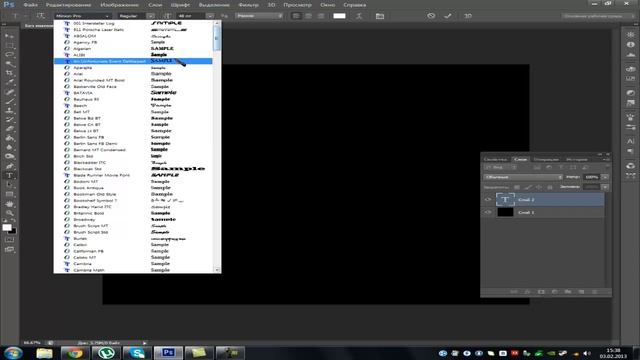Open the layer Fill dropdown arrow

(605, 187)
